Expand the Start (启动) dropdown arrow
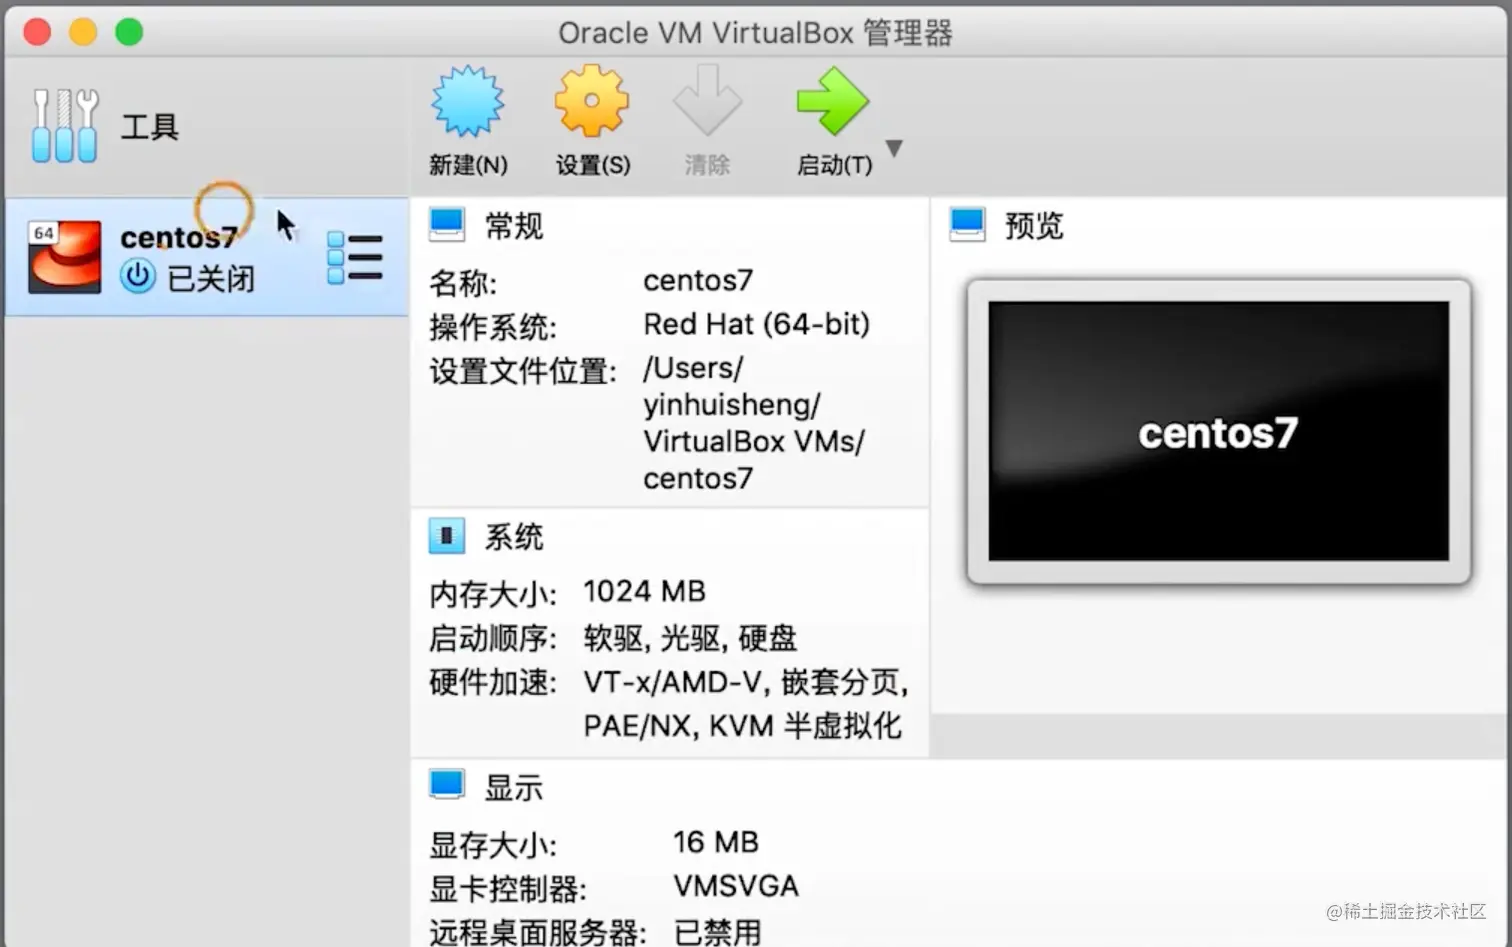Viewport: 1512px width, 947px height. [x=894, y=148]
